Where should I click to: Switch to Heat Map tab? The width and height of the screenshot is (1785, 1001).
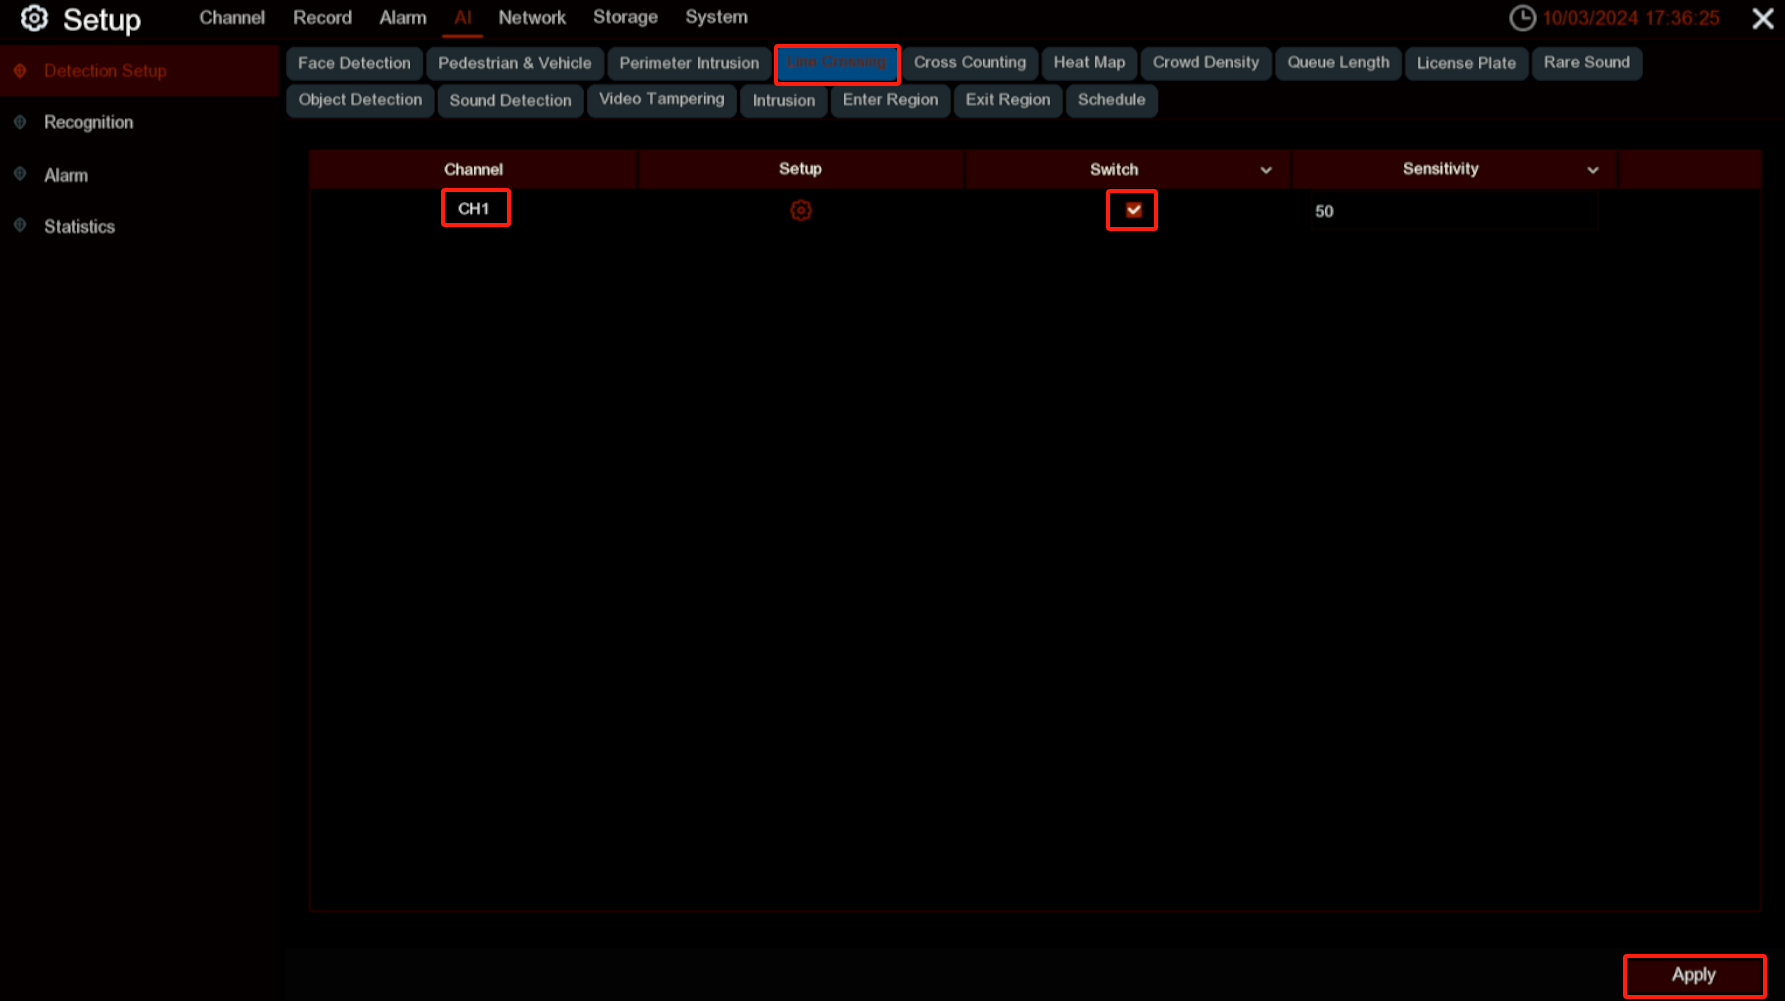(x=1089, y=62)
